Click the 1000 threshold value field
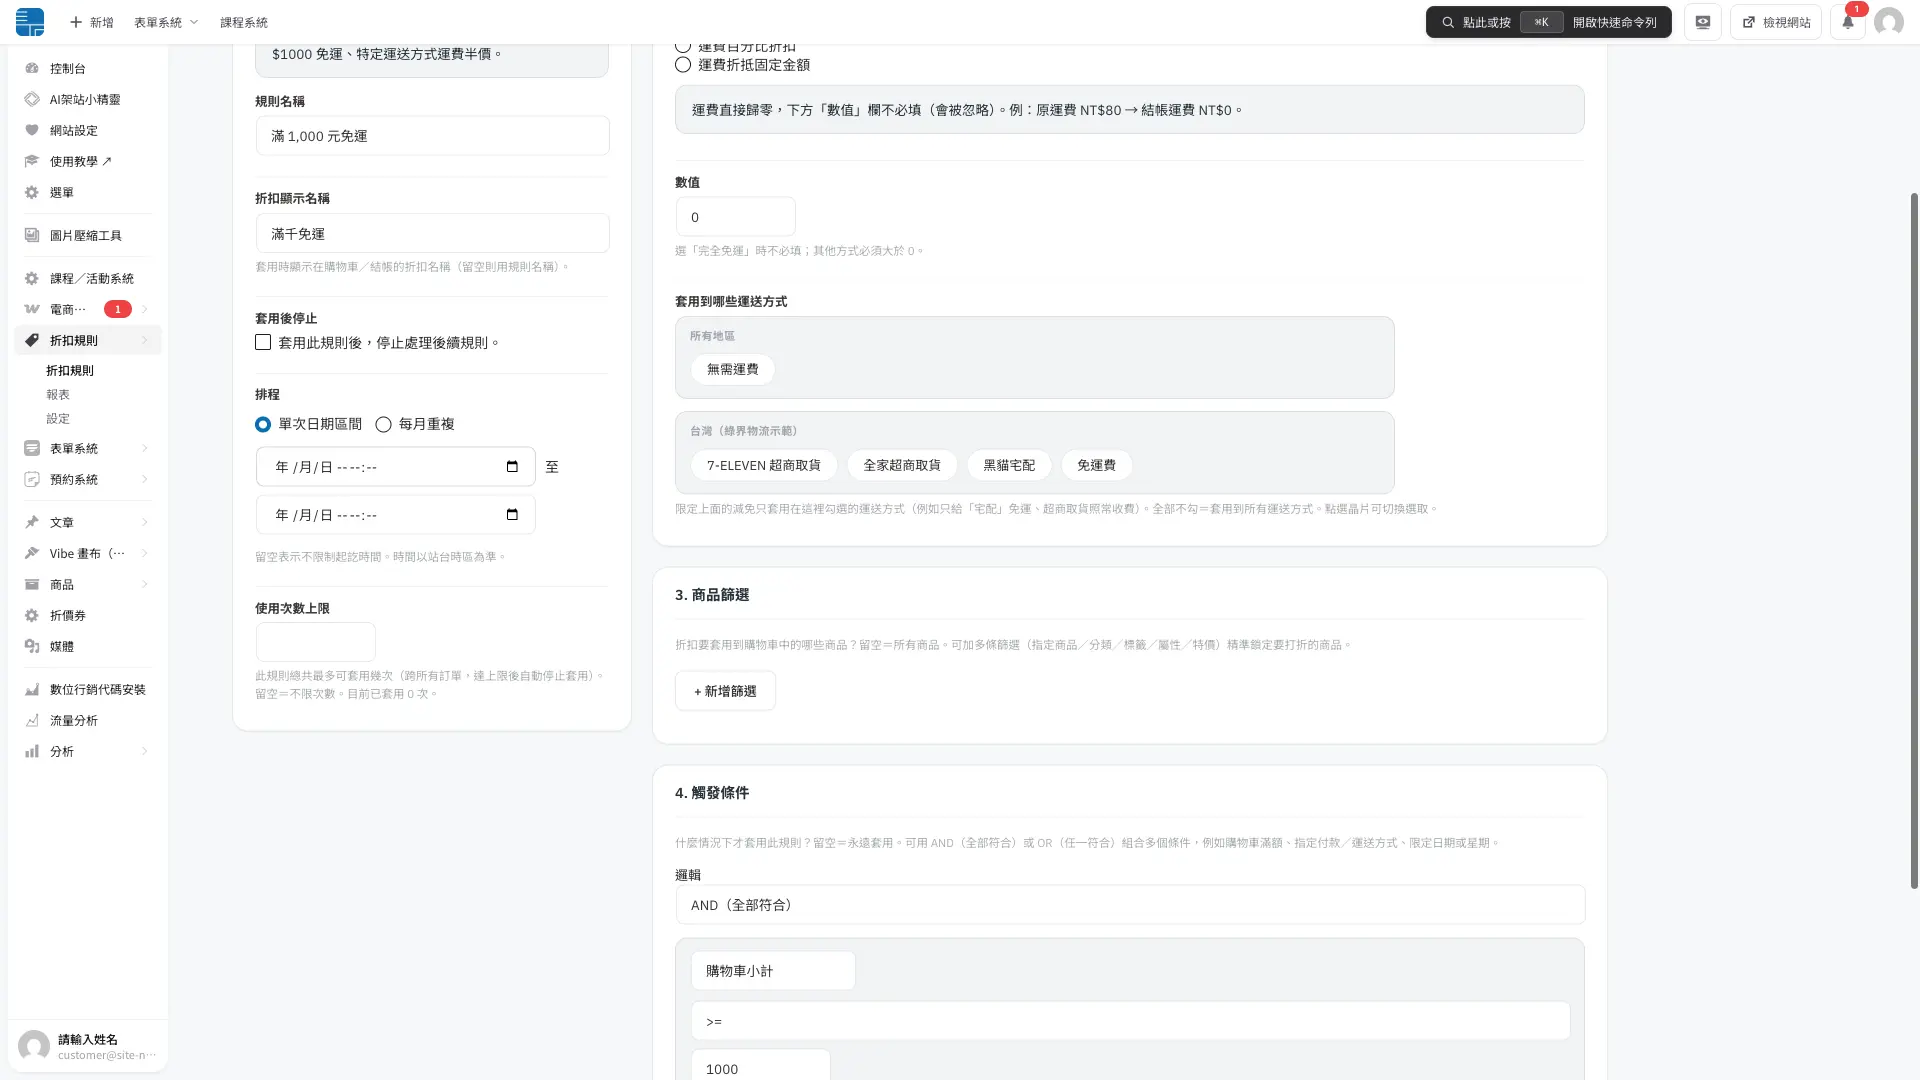1920x1080 pixels. click(x=760, y=1066)
